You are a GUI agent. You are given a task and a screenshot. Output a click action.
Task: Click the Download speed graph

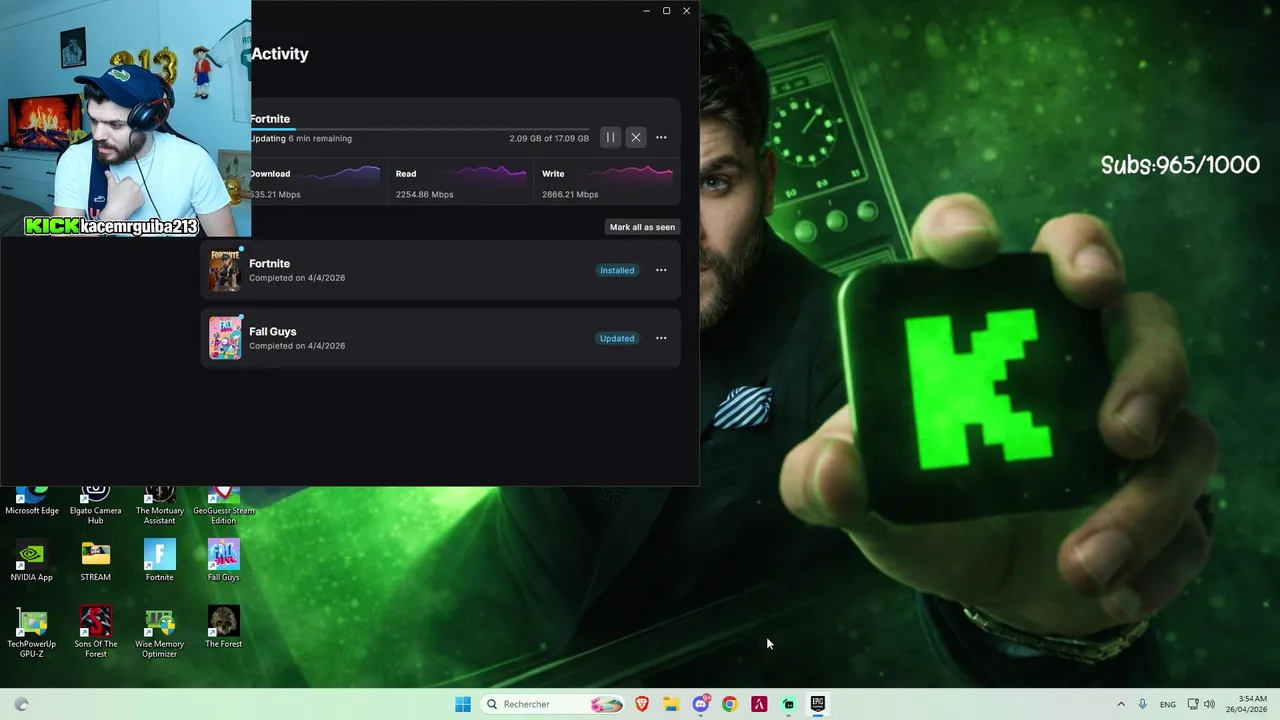339,174
